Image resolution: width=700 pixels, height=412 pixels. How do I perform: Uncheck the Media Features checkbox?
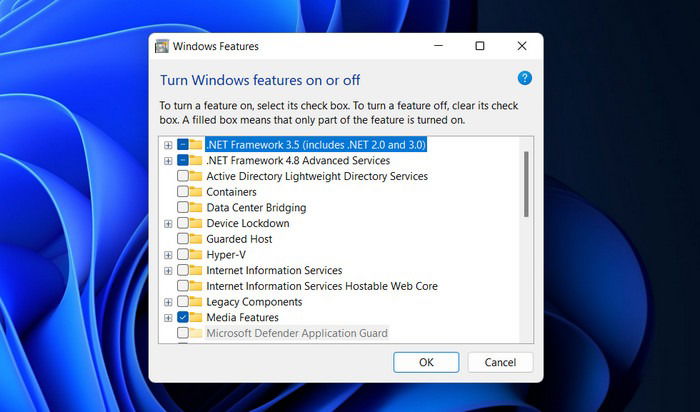(183, 317)
